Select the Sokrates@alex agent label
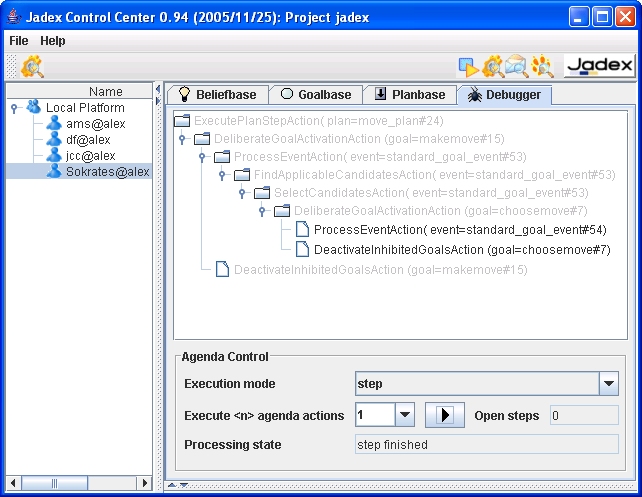Image resolution: width=642 pixels, height=497 pixels. 108,171
